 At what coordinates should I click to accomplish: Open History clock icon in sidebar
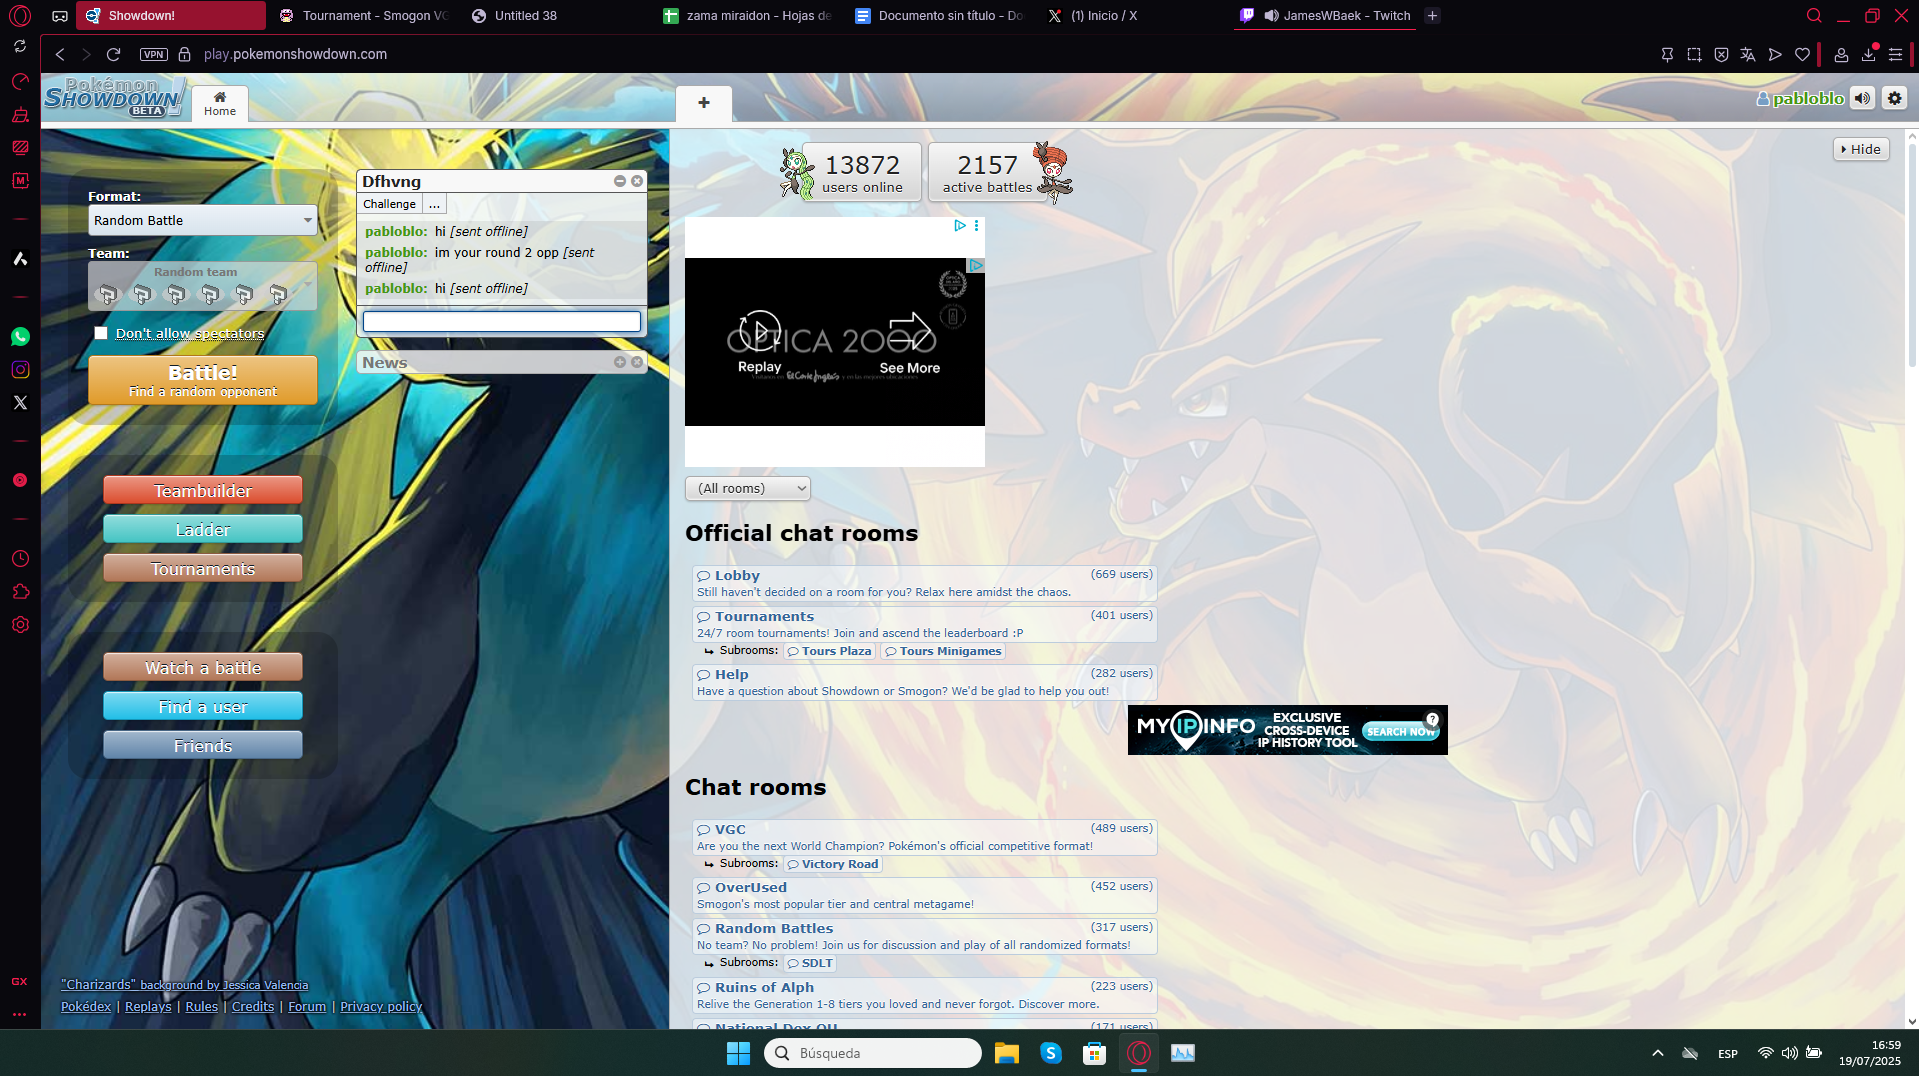20,559
